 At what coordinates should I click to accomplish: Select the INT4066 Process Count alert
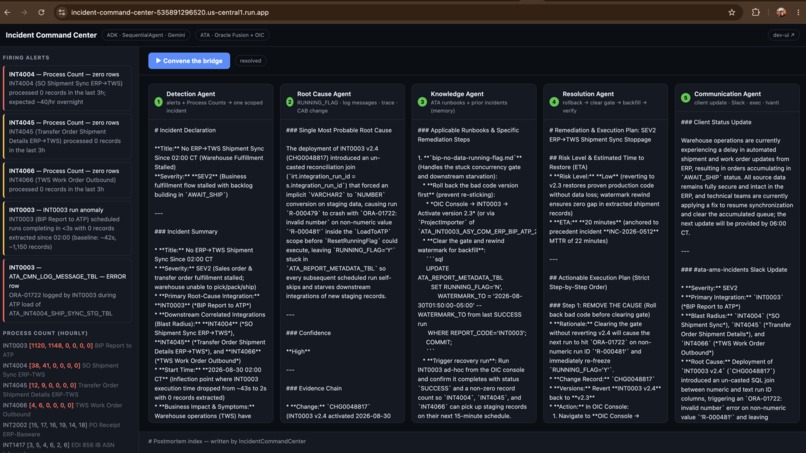click(67, 180)
